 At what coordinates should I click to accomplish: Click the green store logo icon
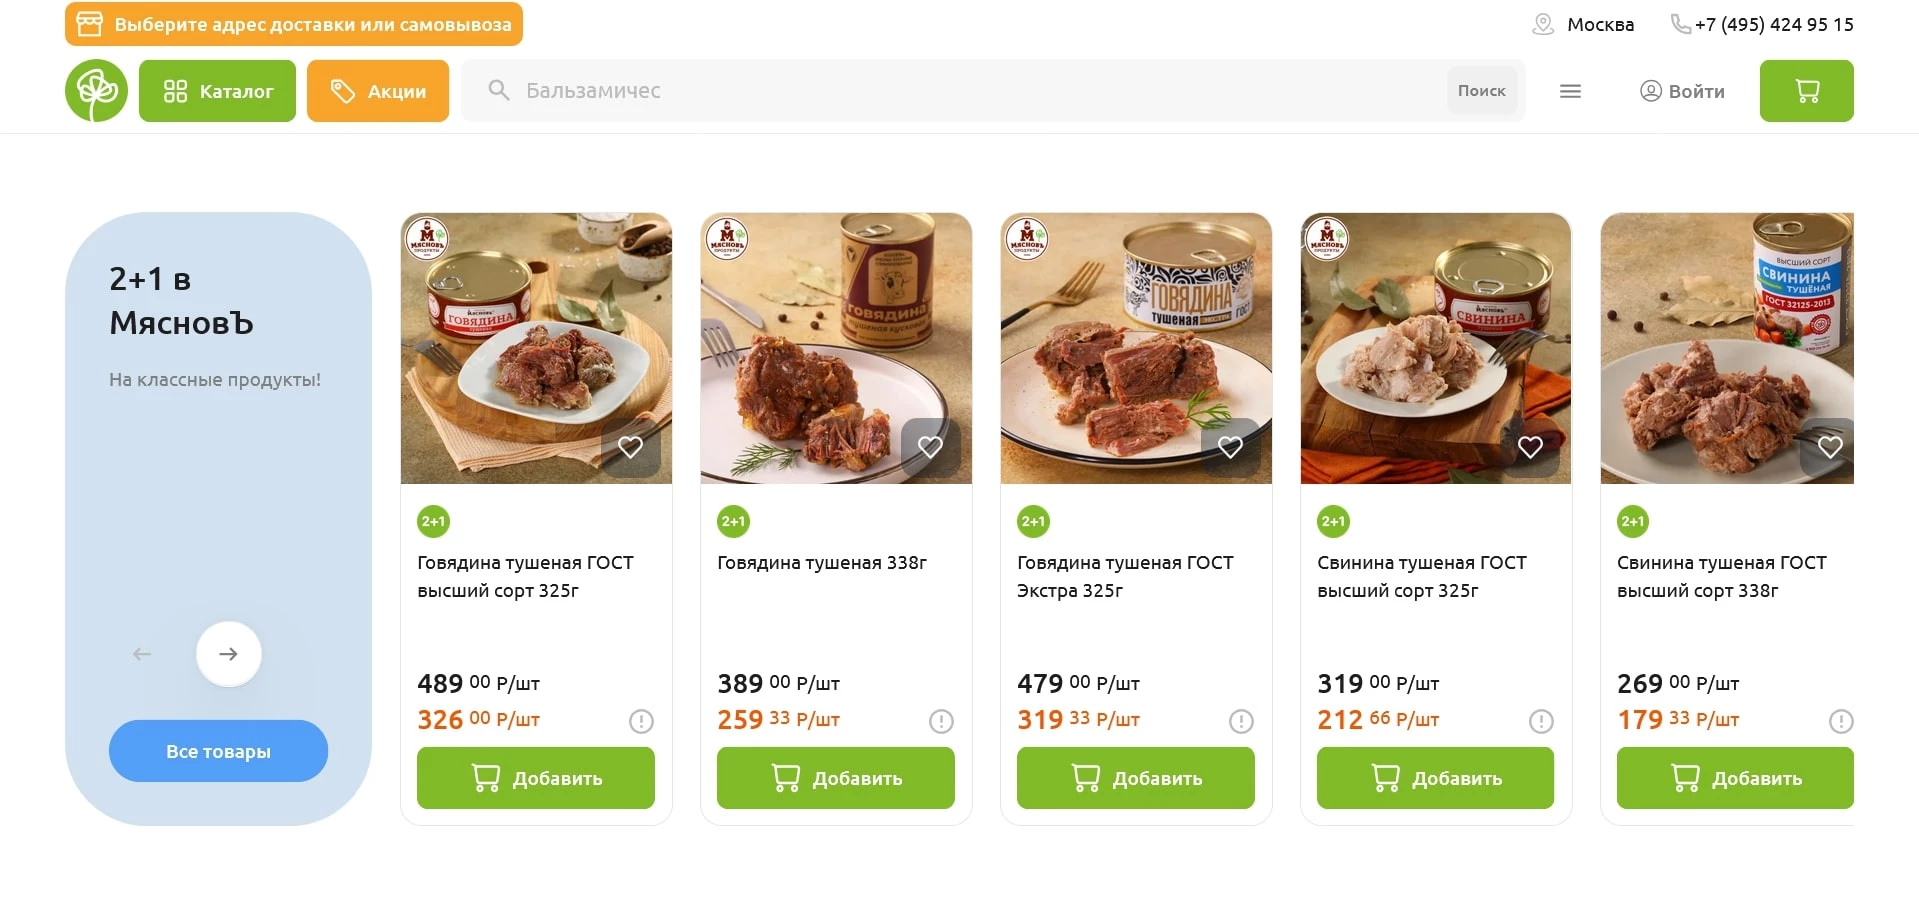pyautogui.click(x=96, y=91)
